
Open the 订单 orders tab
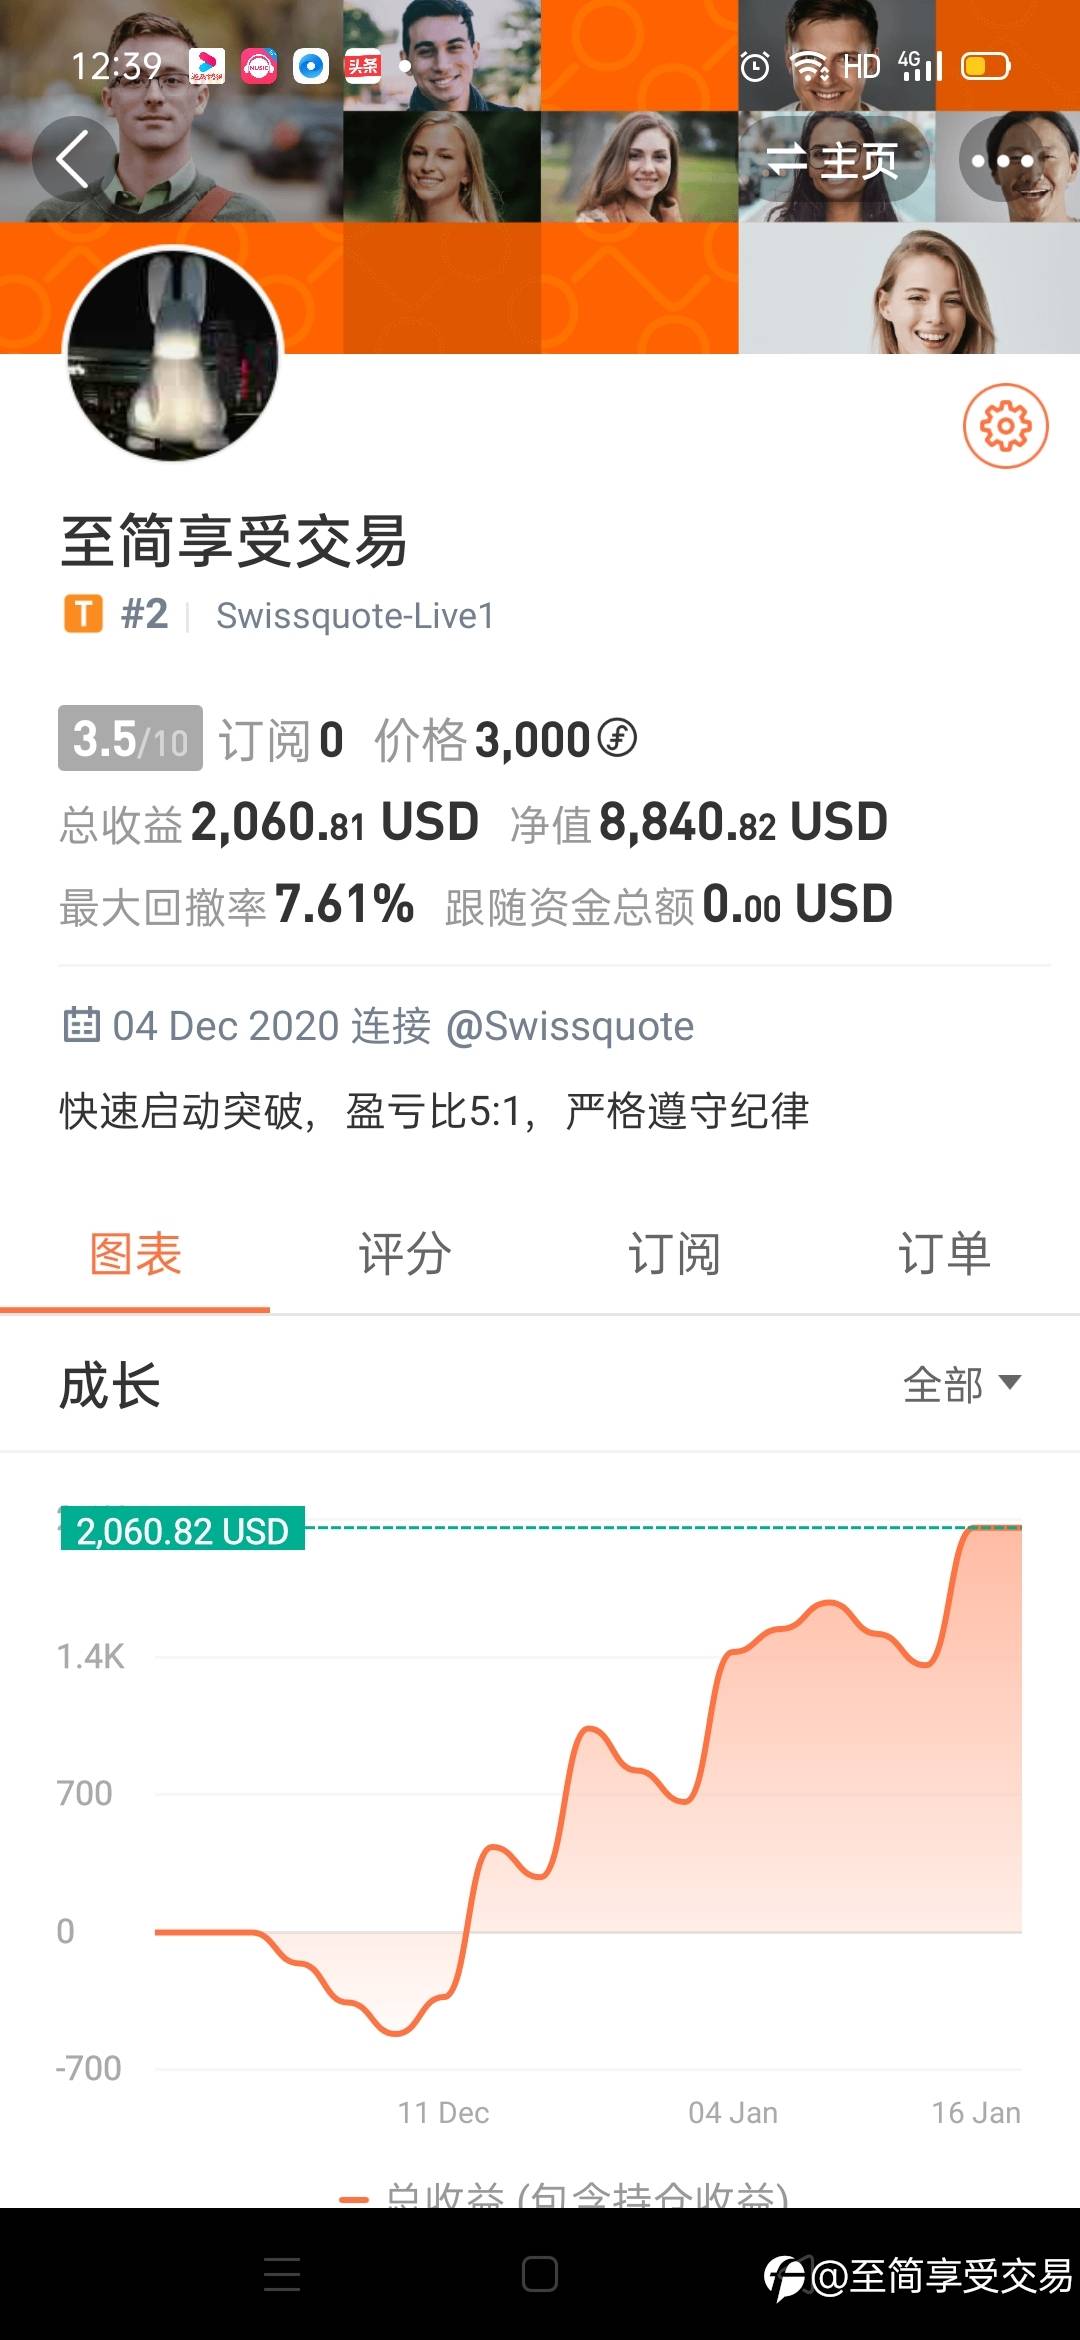(x=944, y=1254)
